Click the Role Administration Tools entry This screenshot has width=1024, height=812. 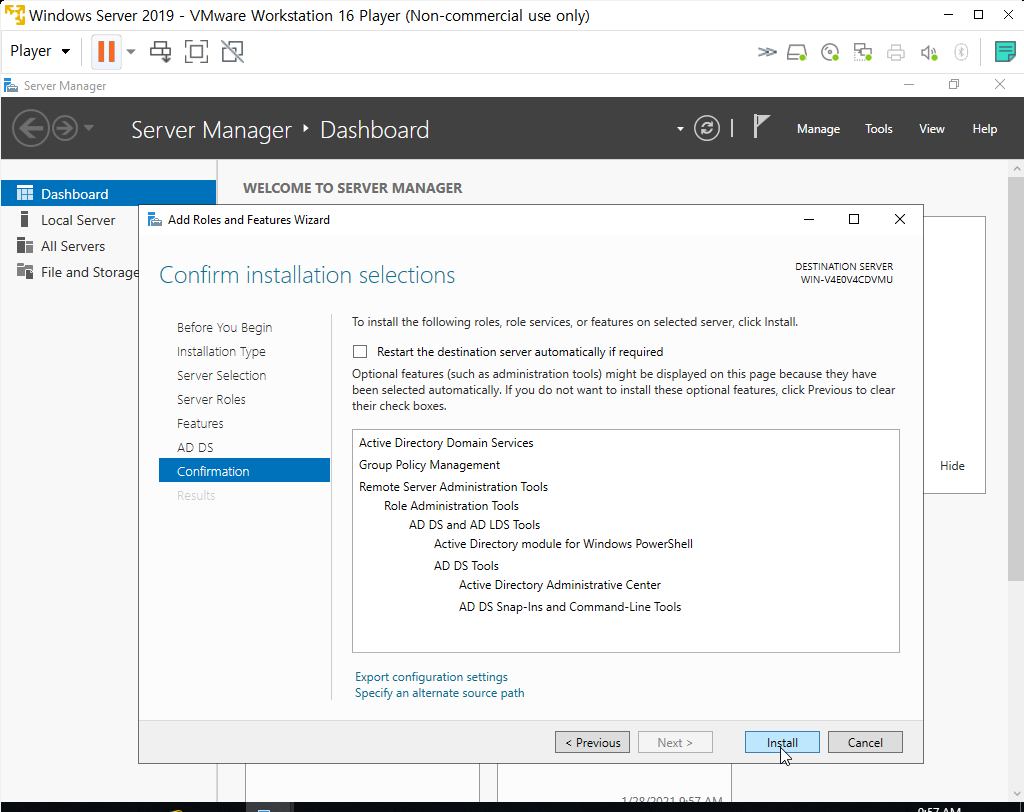pyautogui.click(x=451, y=506)
